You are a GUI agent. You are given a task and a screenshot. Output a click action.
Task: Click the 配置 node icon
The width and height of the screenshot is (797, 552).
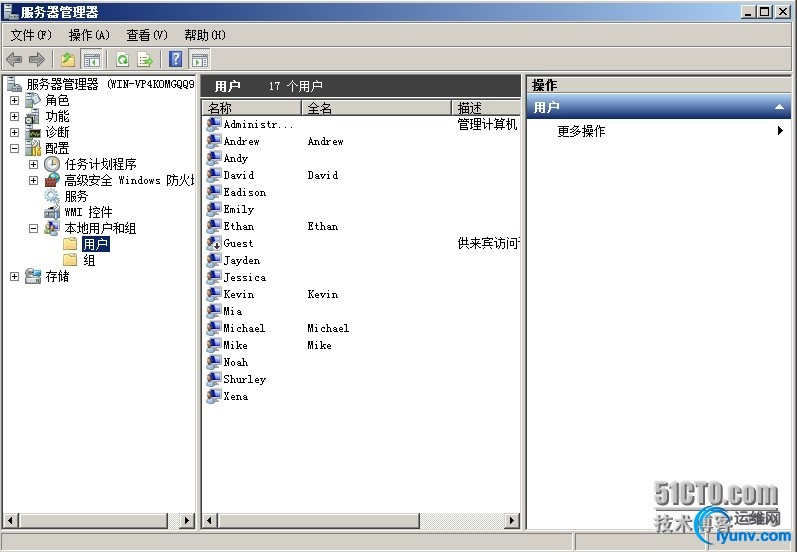point(33,148)
